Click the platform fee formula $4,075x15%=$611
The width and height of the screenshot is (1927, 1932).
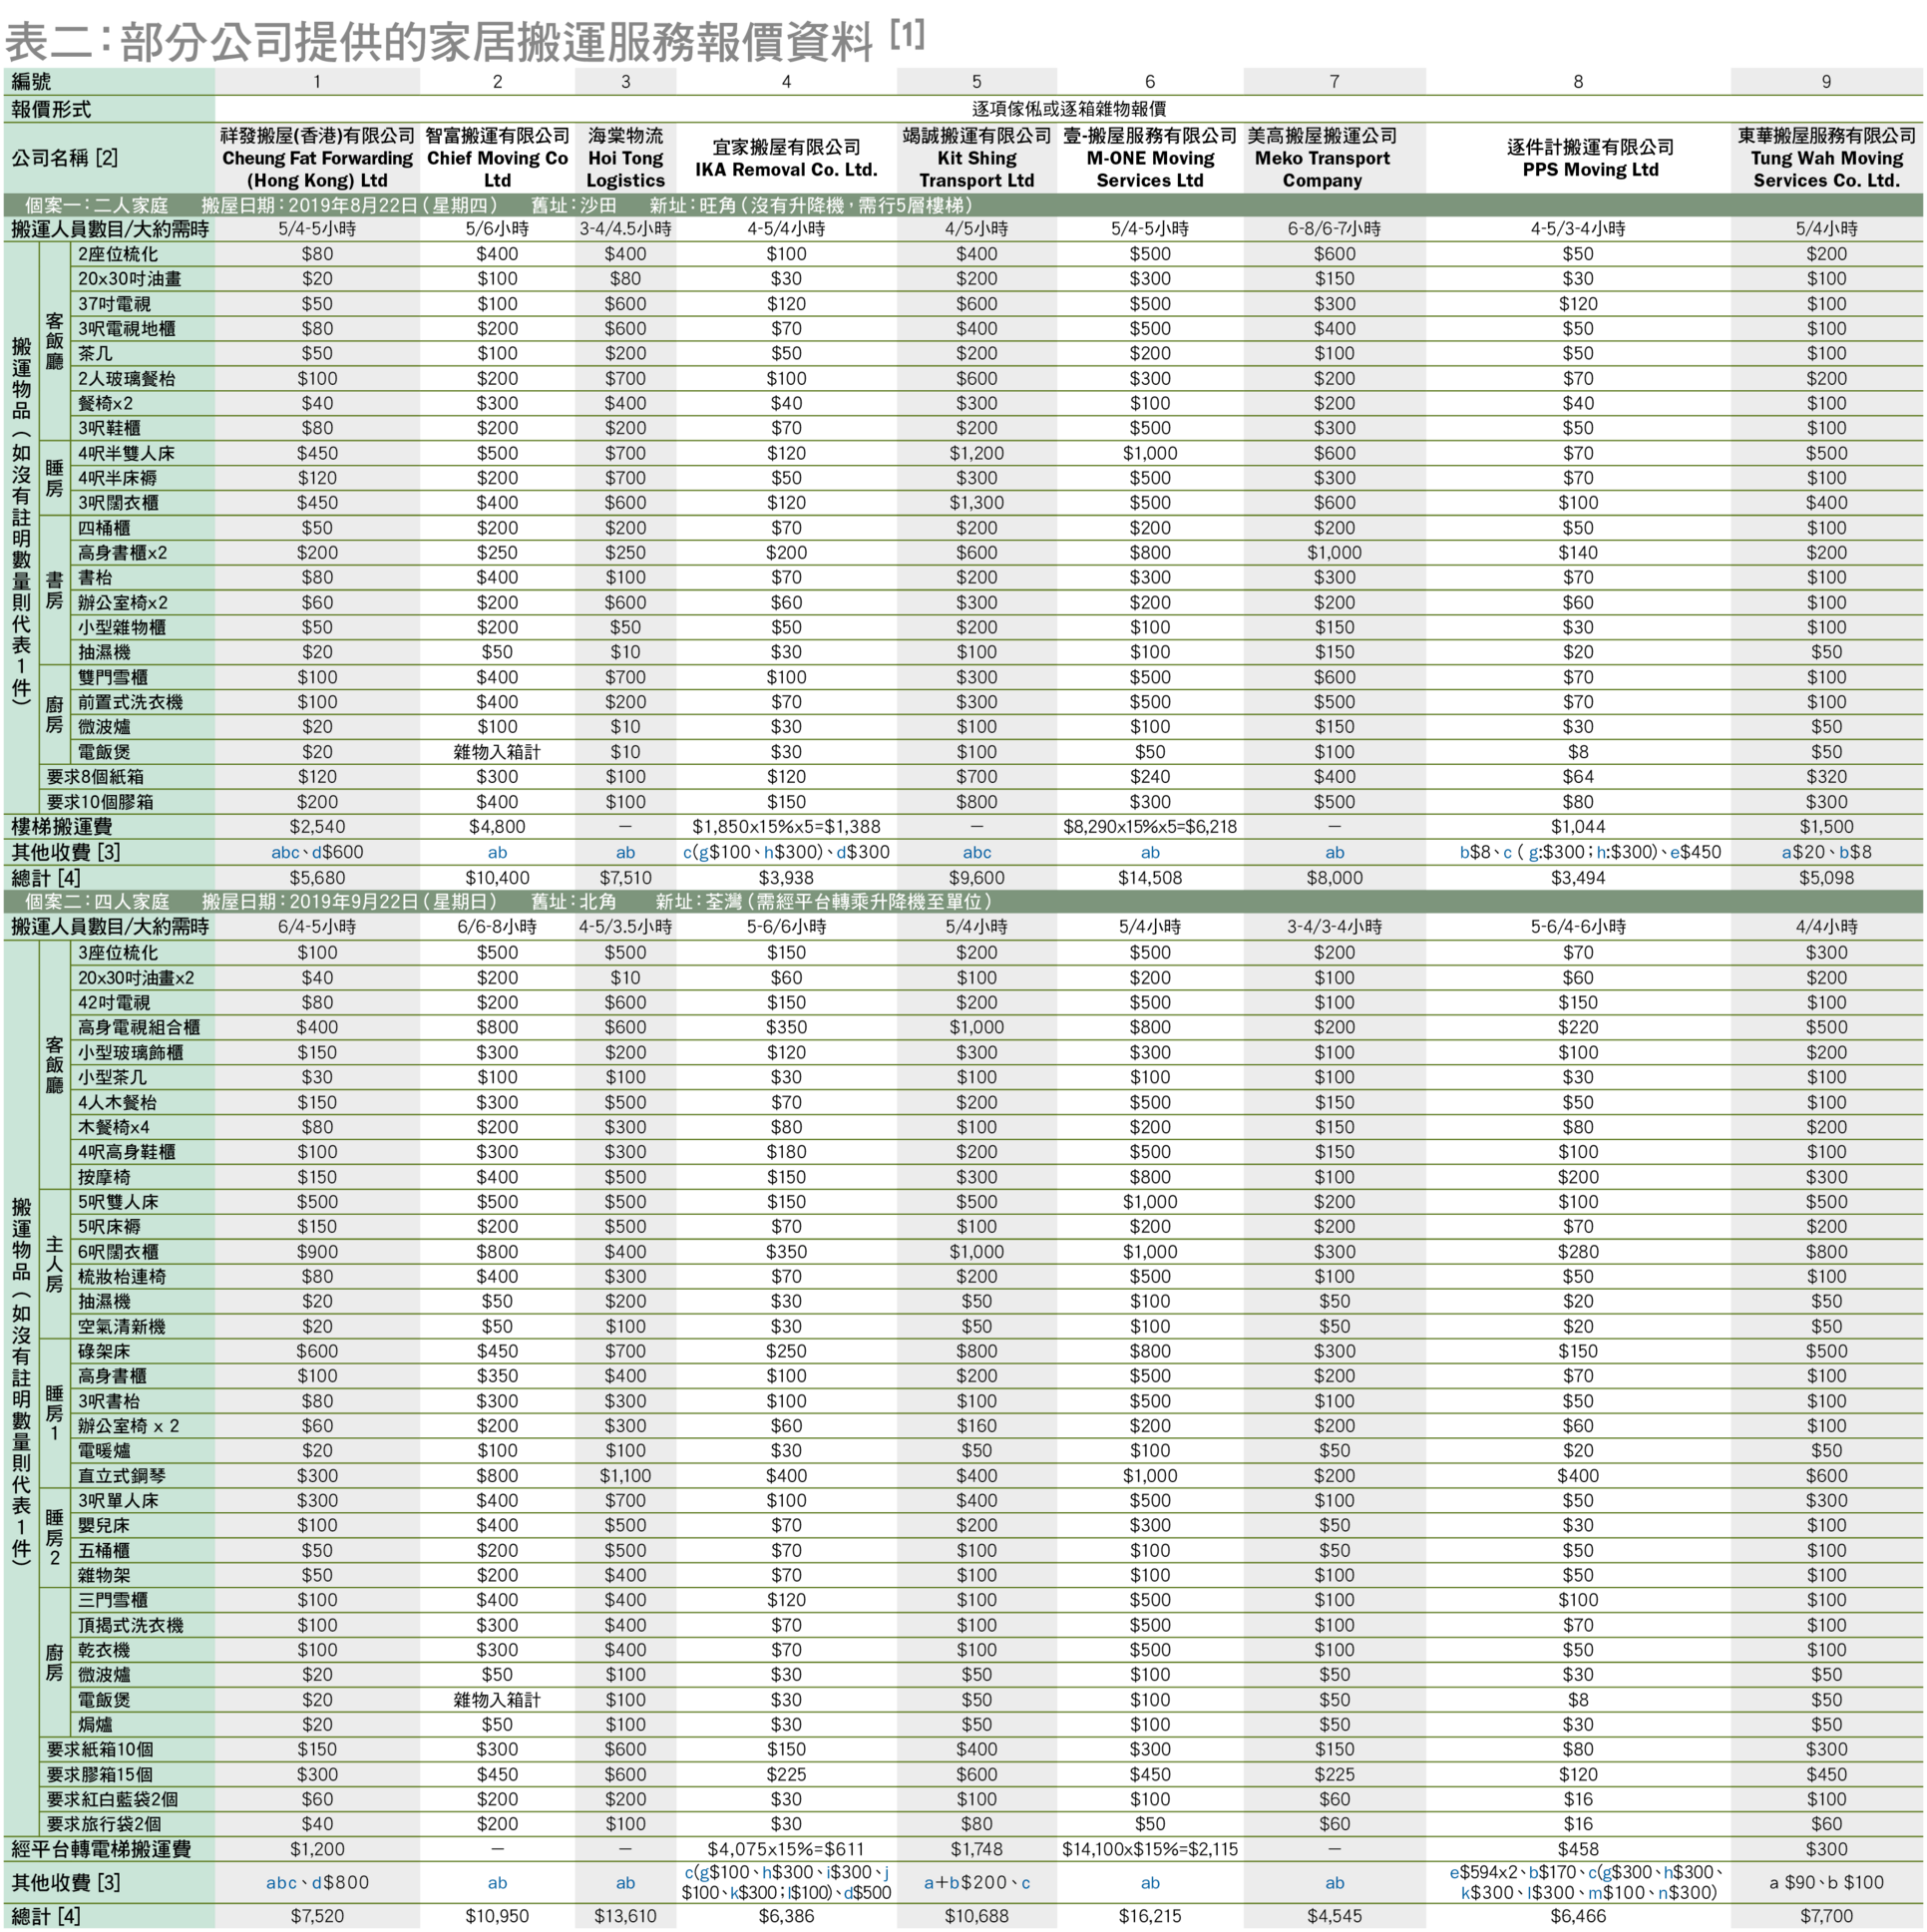(x=786, y=1849)
